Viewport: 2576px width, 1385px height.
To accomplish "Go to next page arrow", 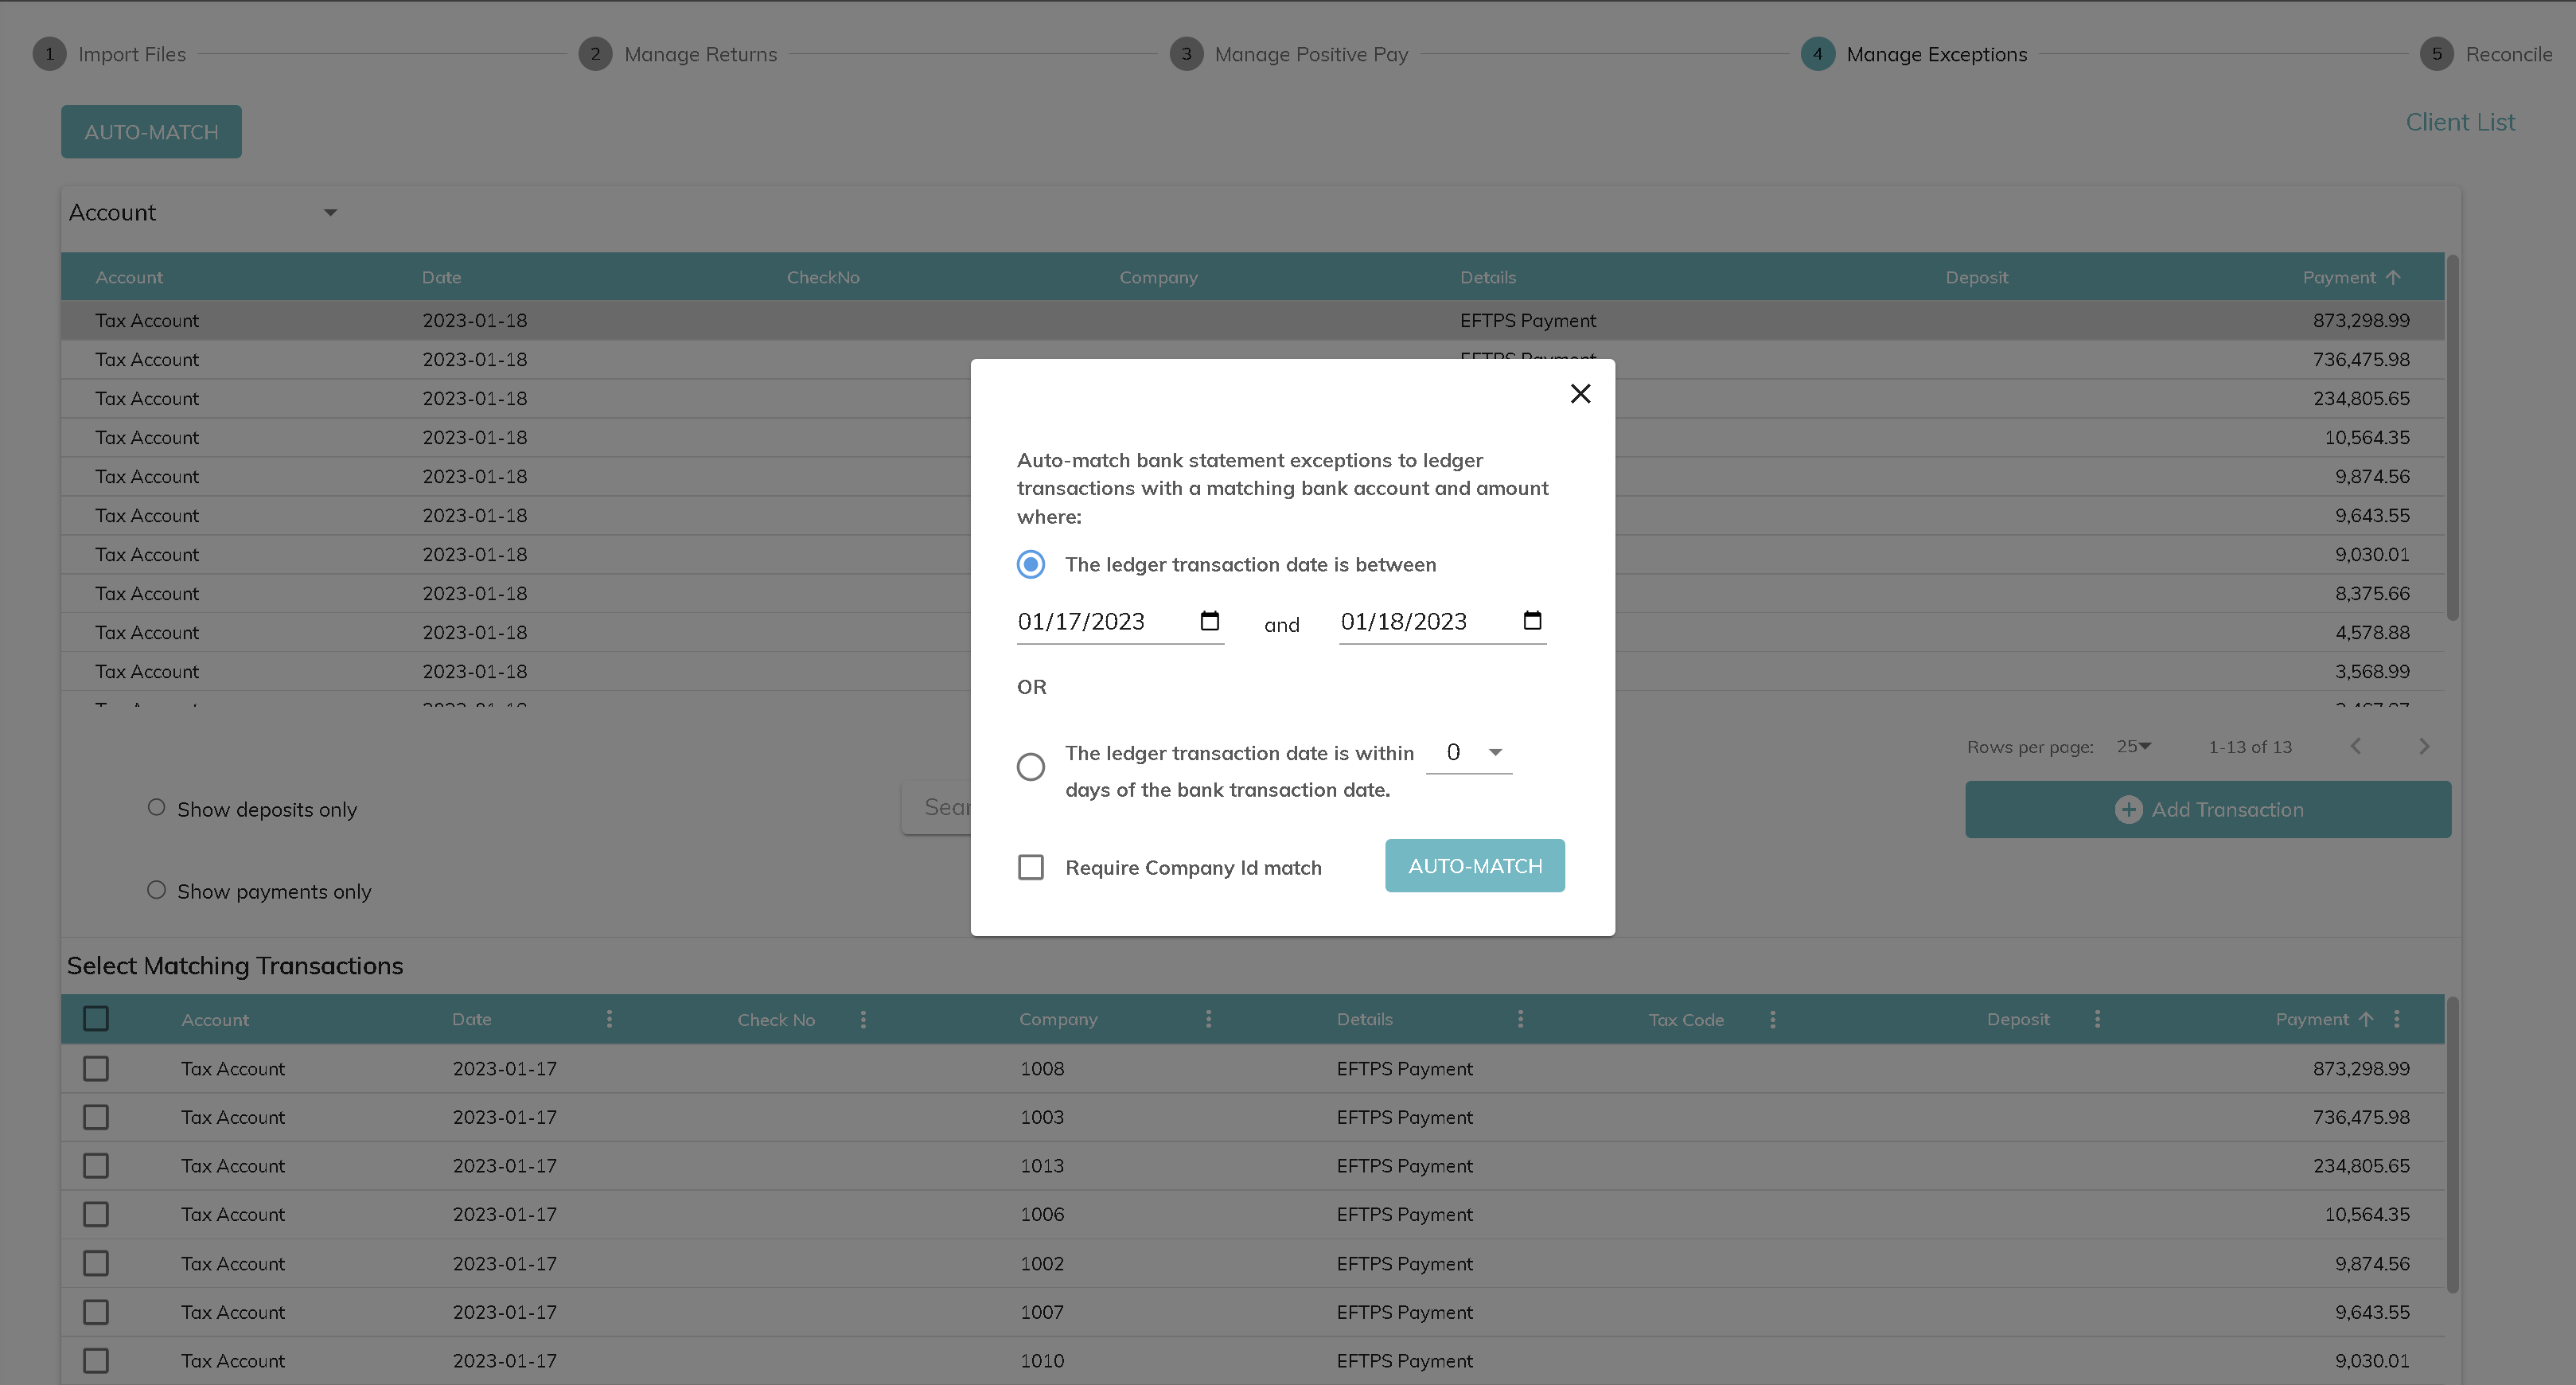I will click(2423, 747).
